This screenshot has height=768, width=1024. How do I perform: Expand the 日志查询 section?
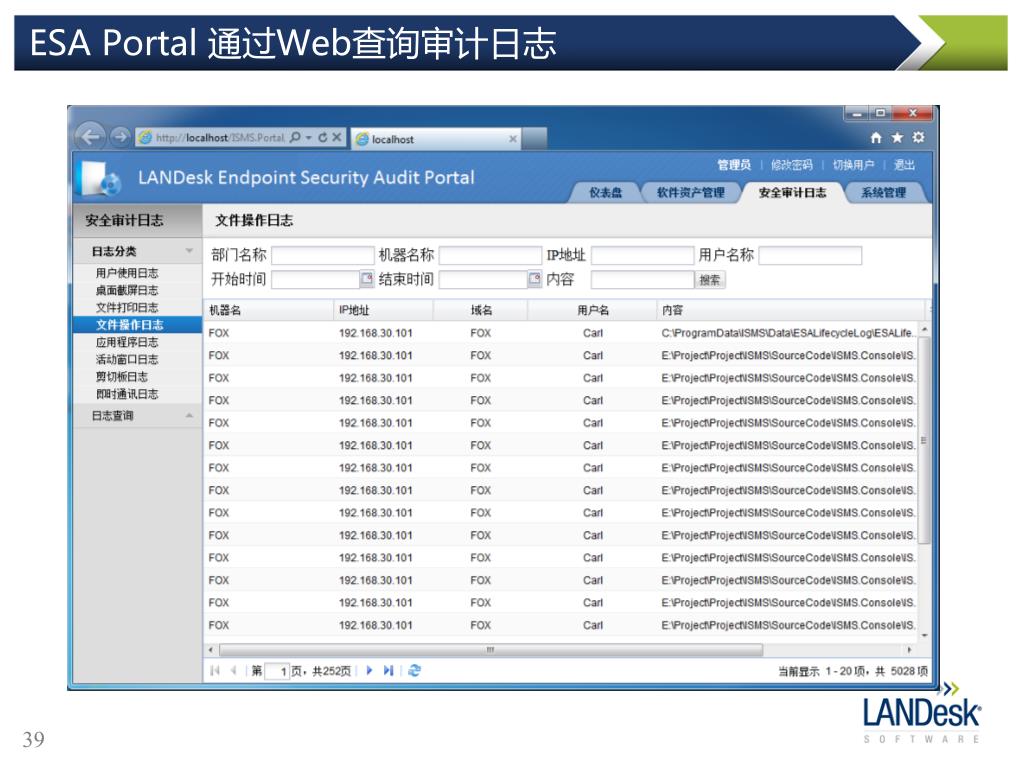click(x=189, y=415)
